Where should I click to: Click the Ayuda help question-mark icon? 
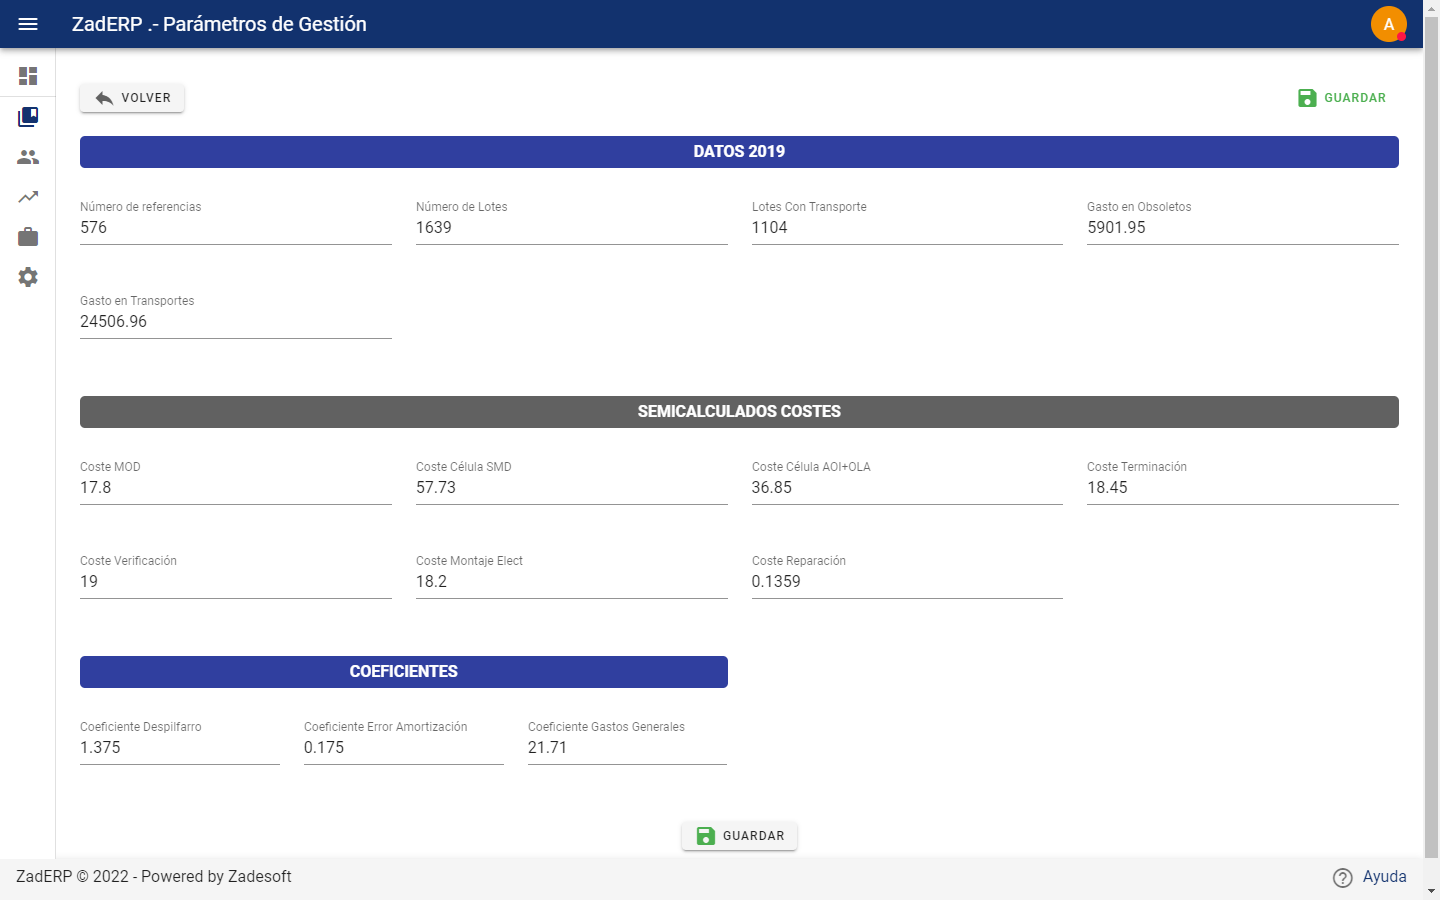point(1343,878)
